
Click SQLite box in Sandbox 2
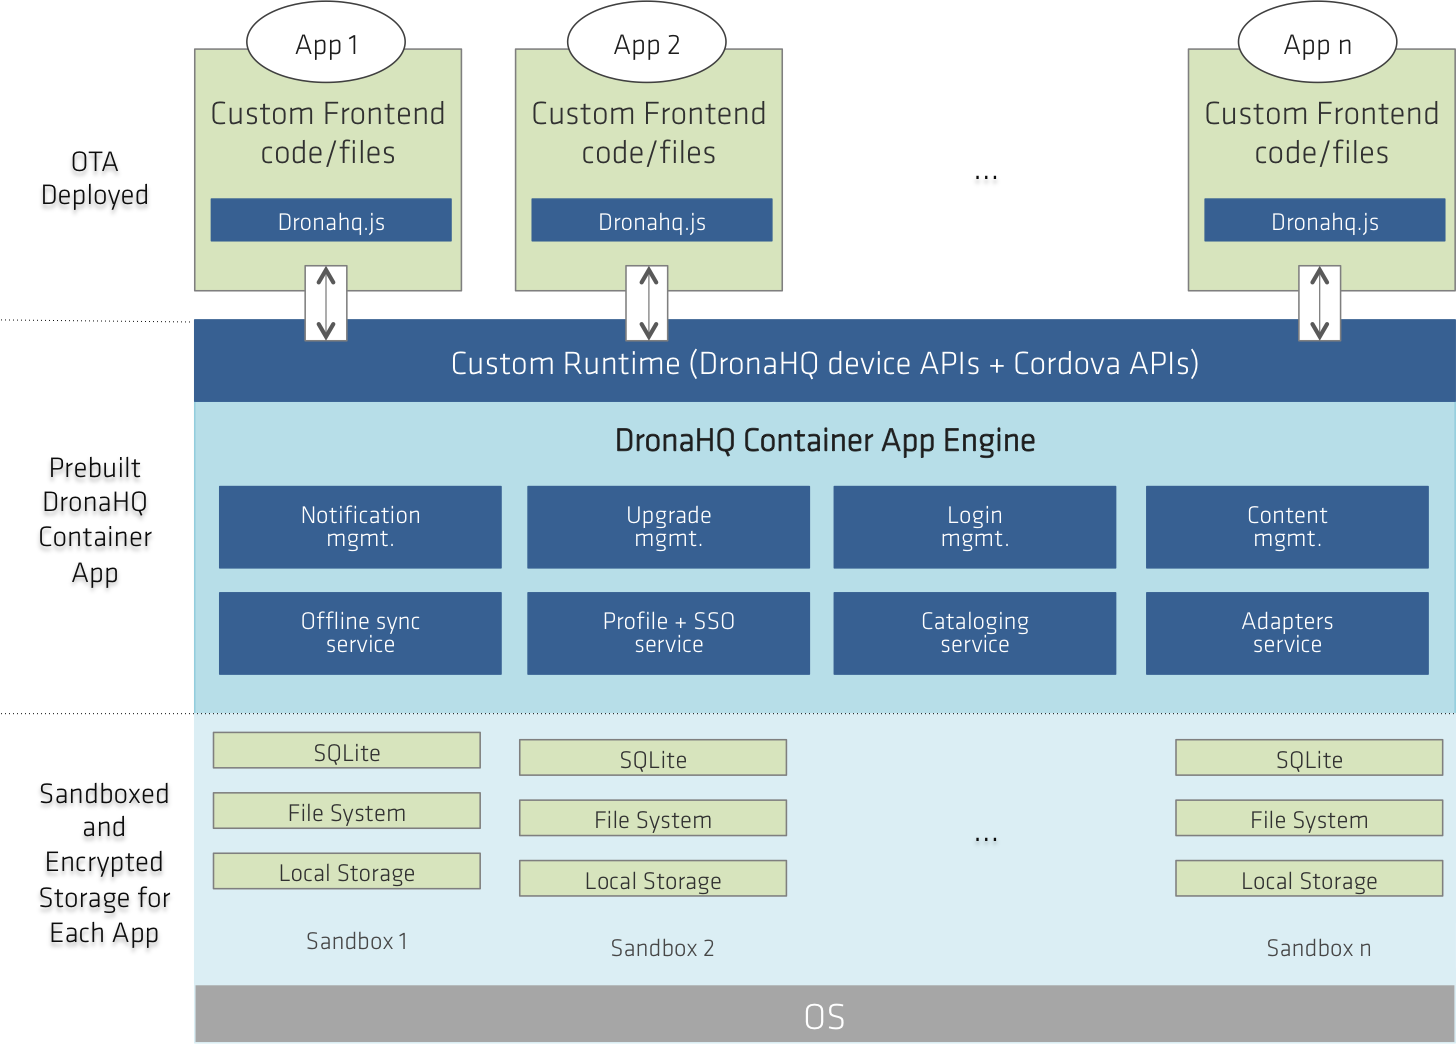point(653,758)
